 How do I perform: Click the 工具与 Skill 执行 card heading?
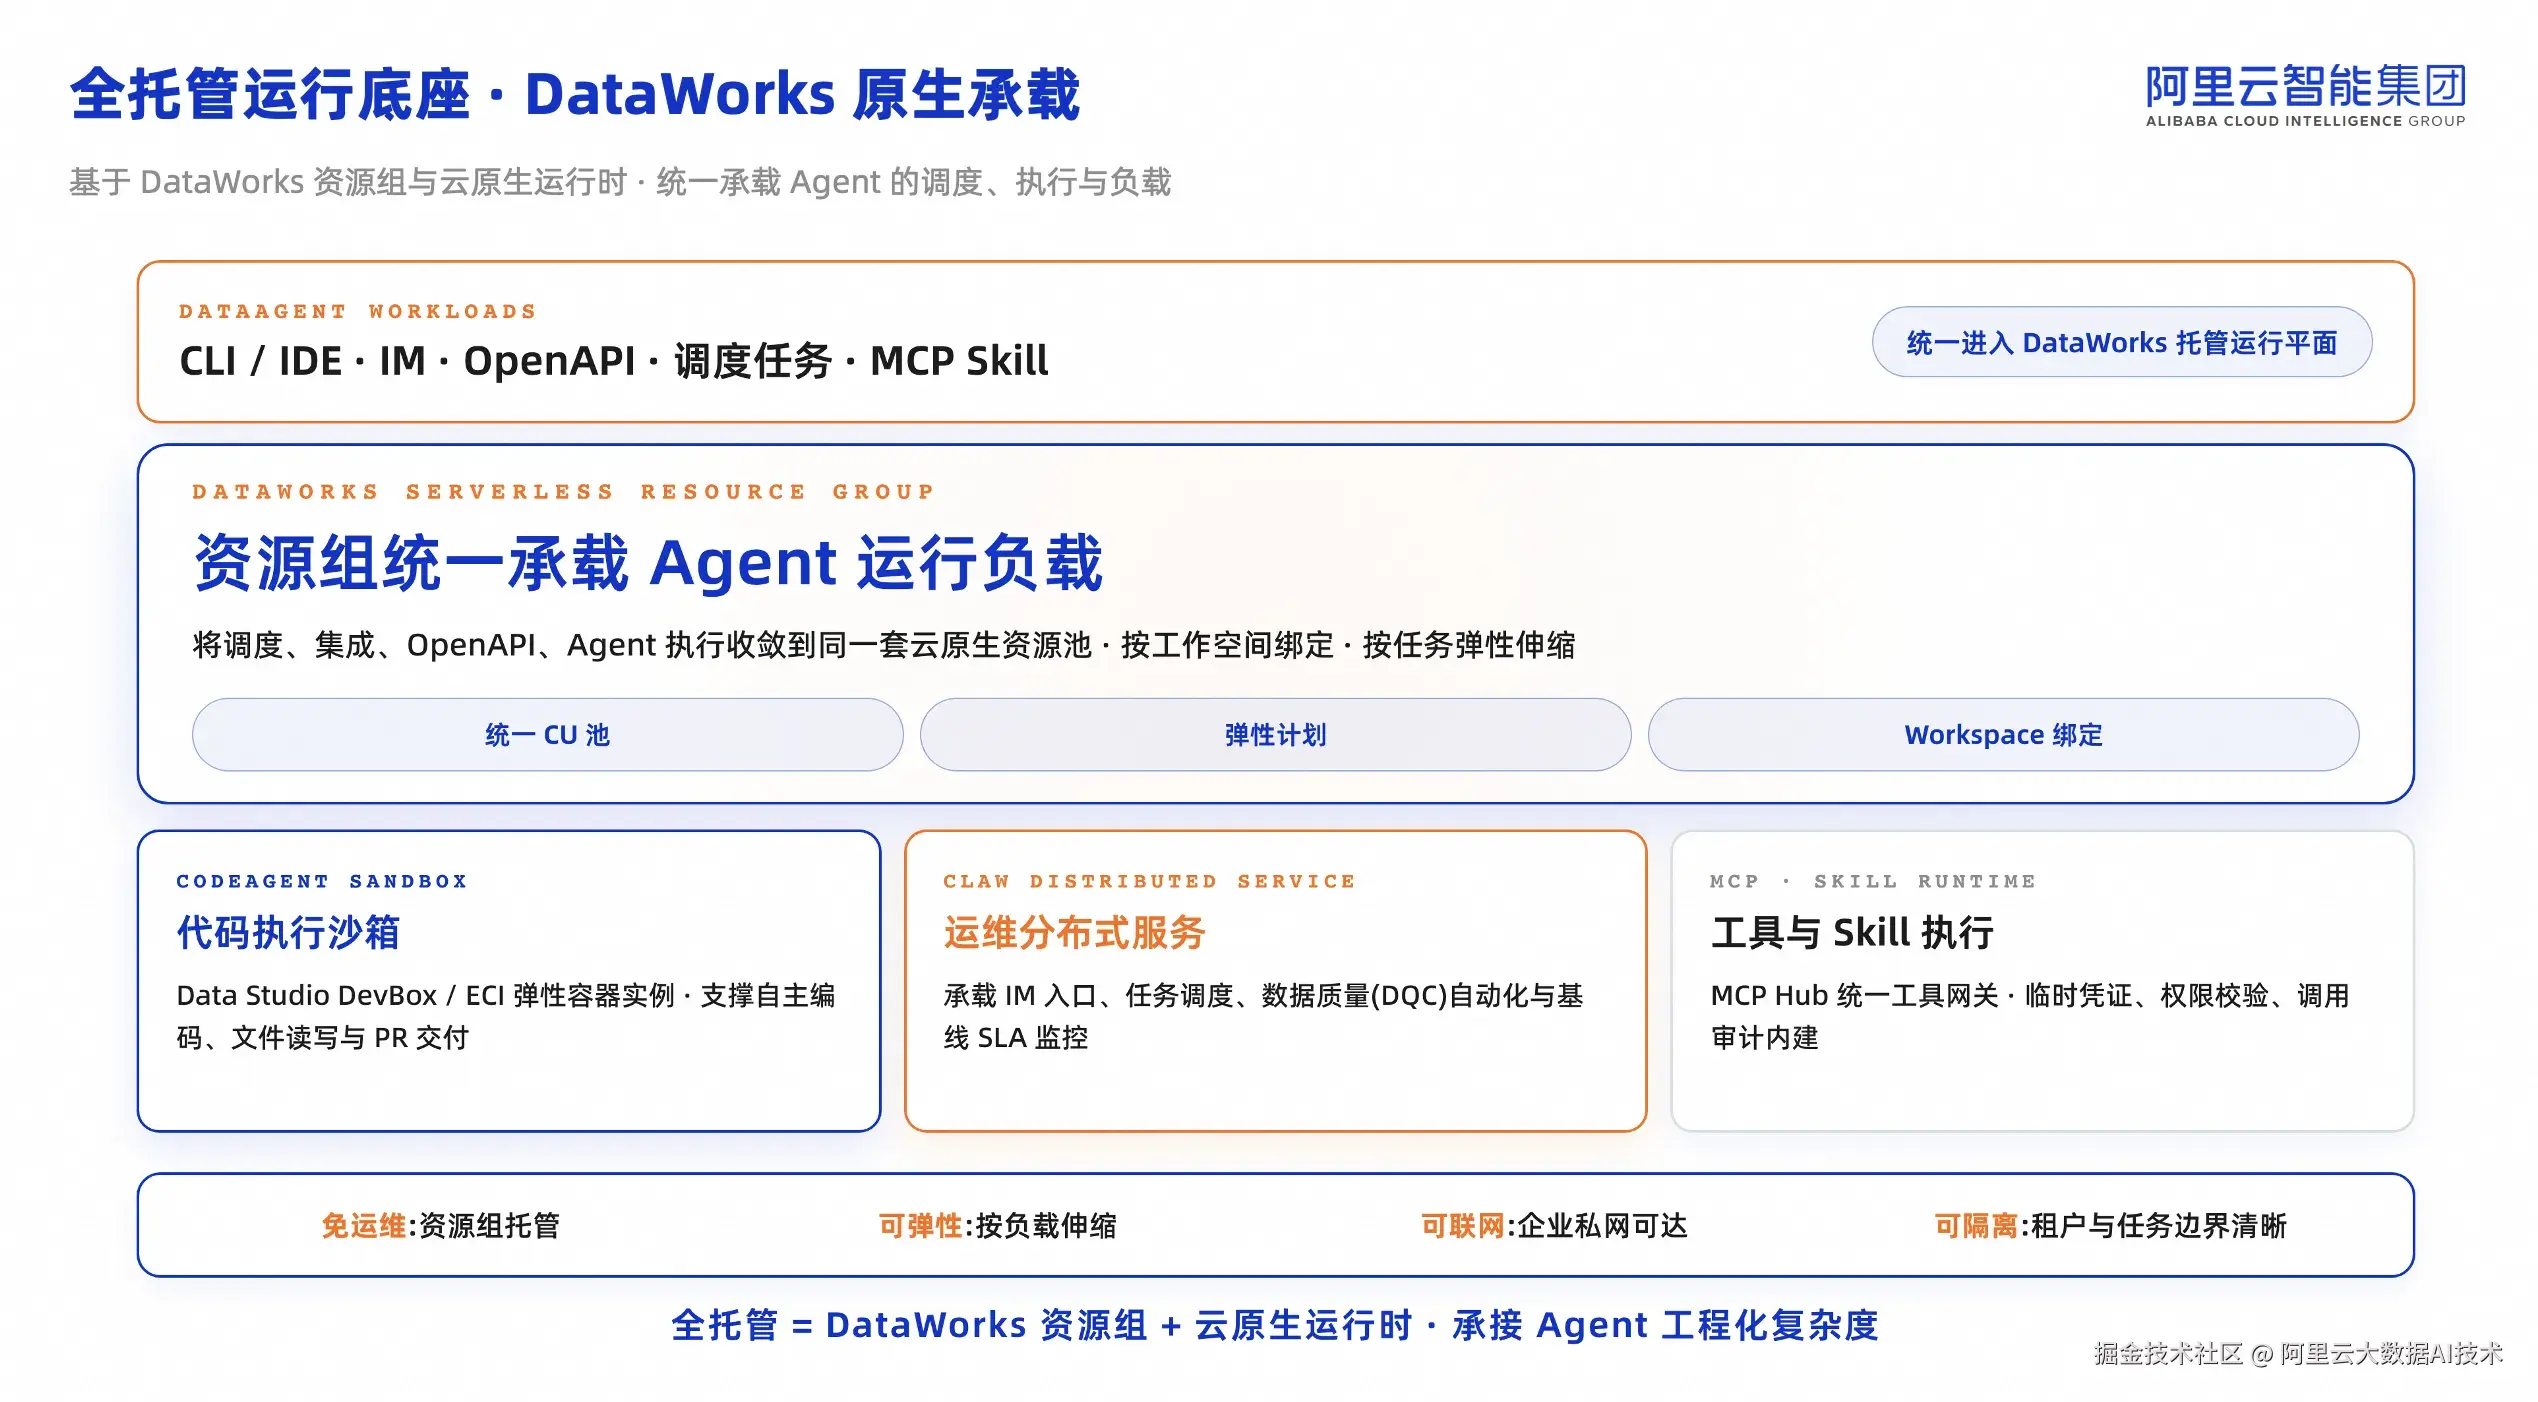1852,932
